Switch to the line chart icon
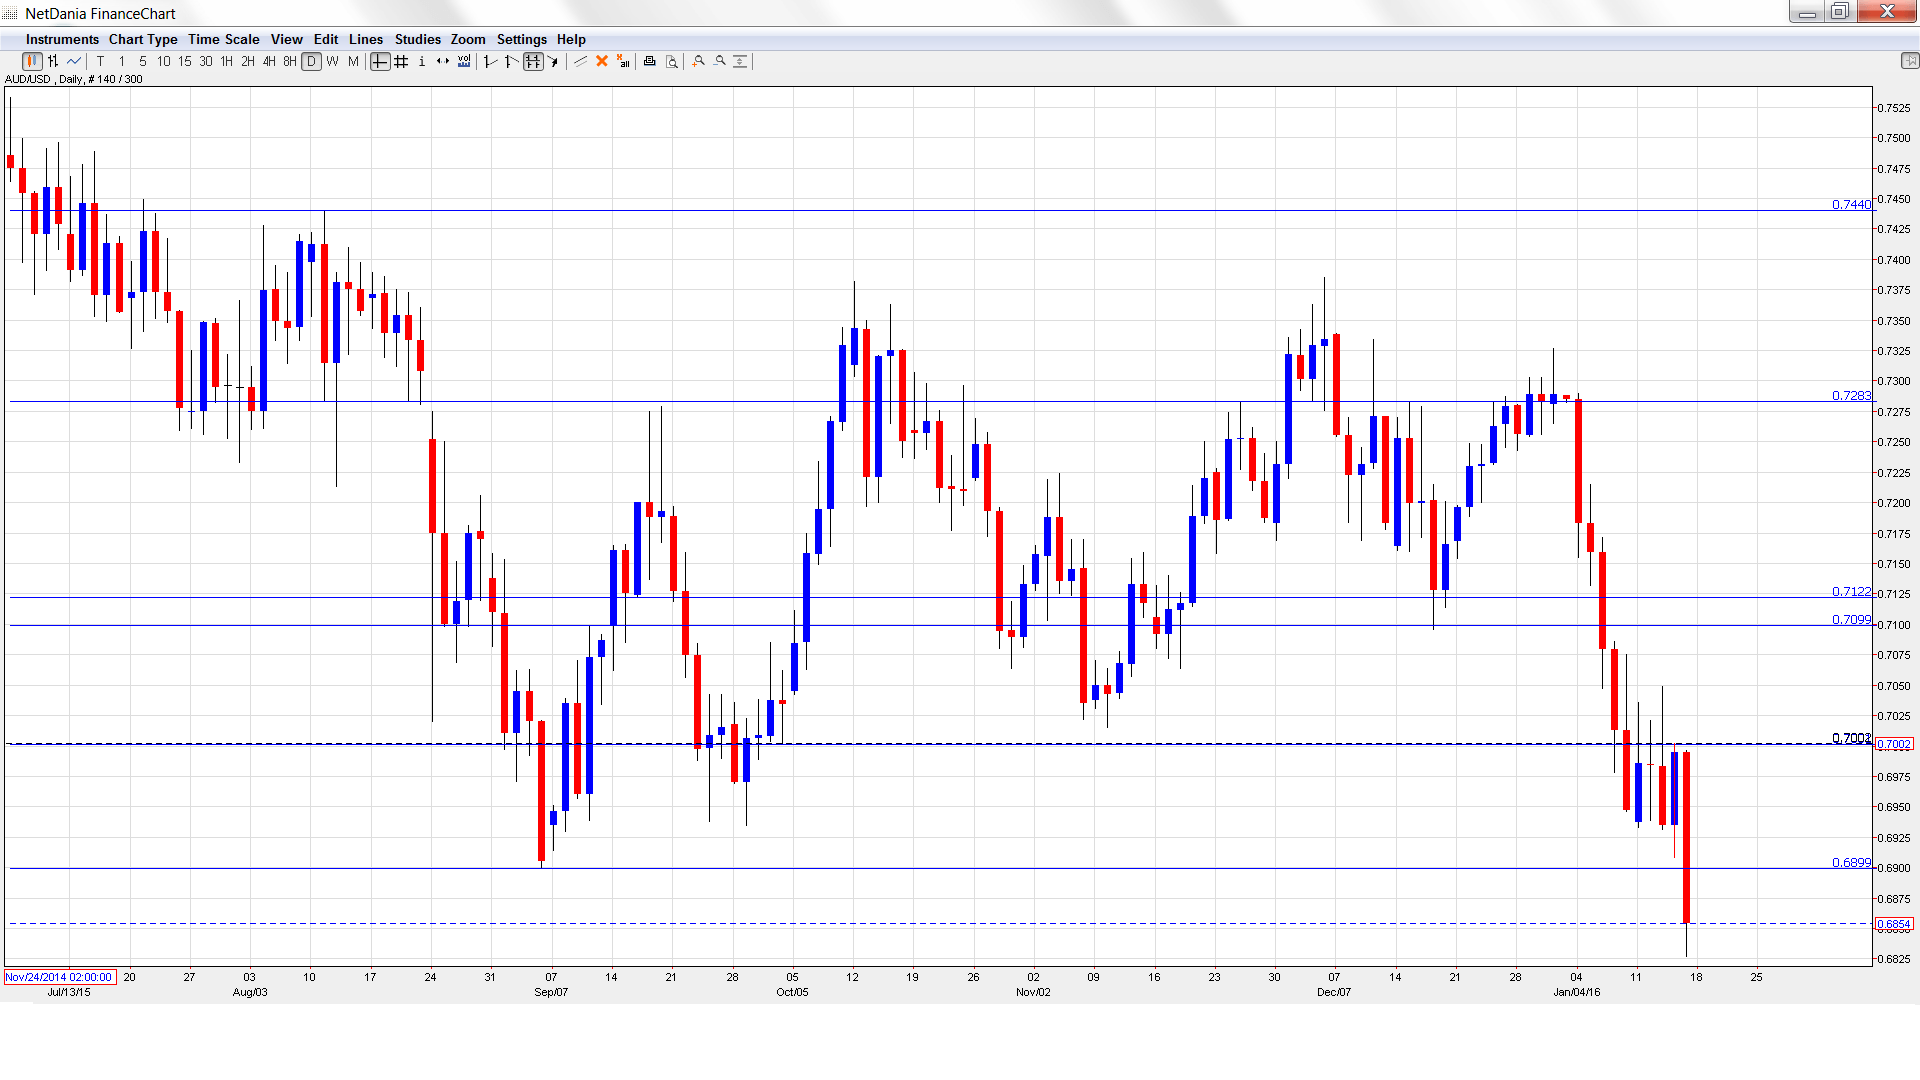 coord(74,61)
